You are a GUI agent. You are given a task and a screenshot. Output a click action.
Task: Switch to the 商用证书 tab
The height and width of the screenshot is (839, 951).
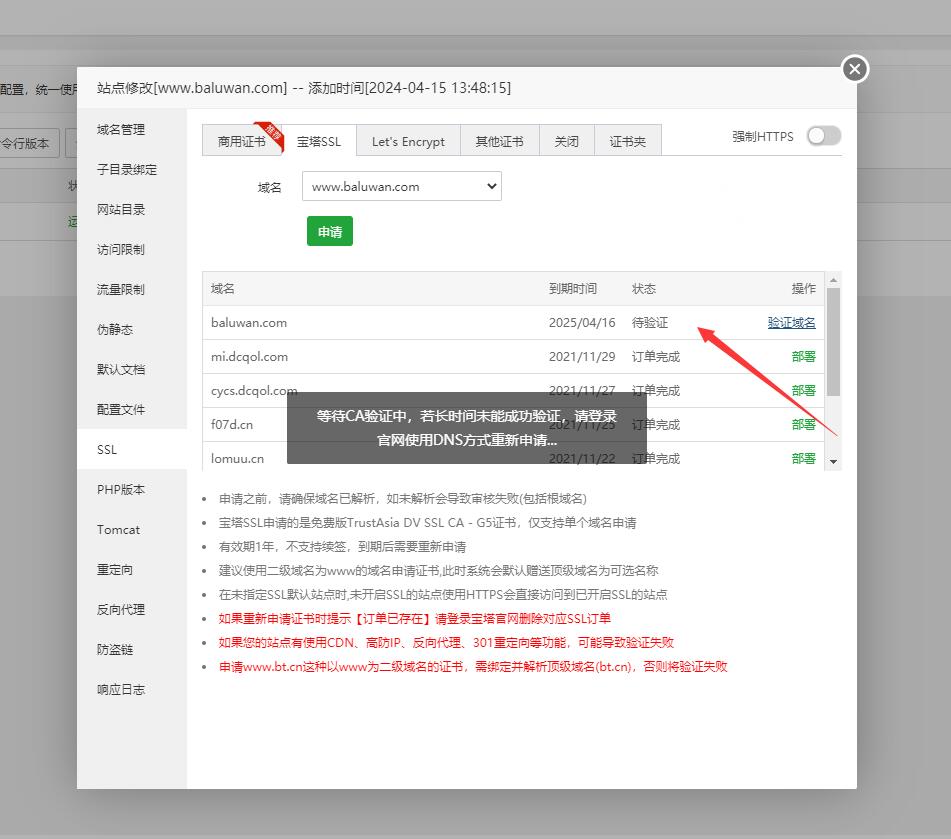click(x=241, y=141)
